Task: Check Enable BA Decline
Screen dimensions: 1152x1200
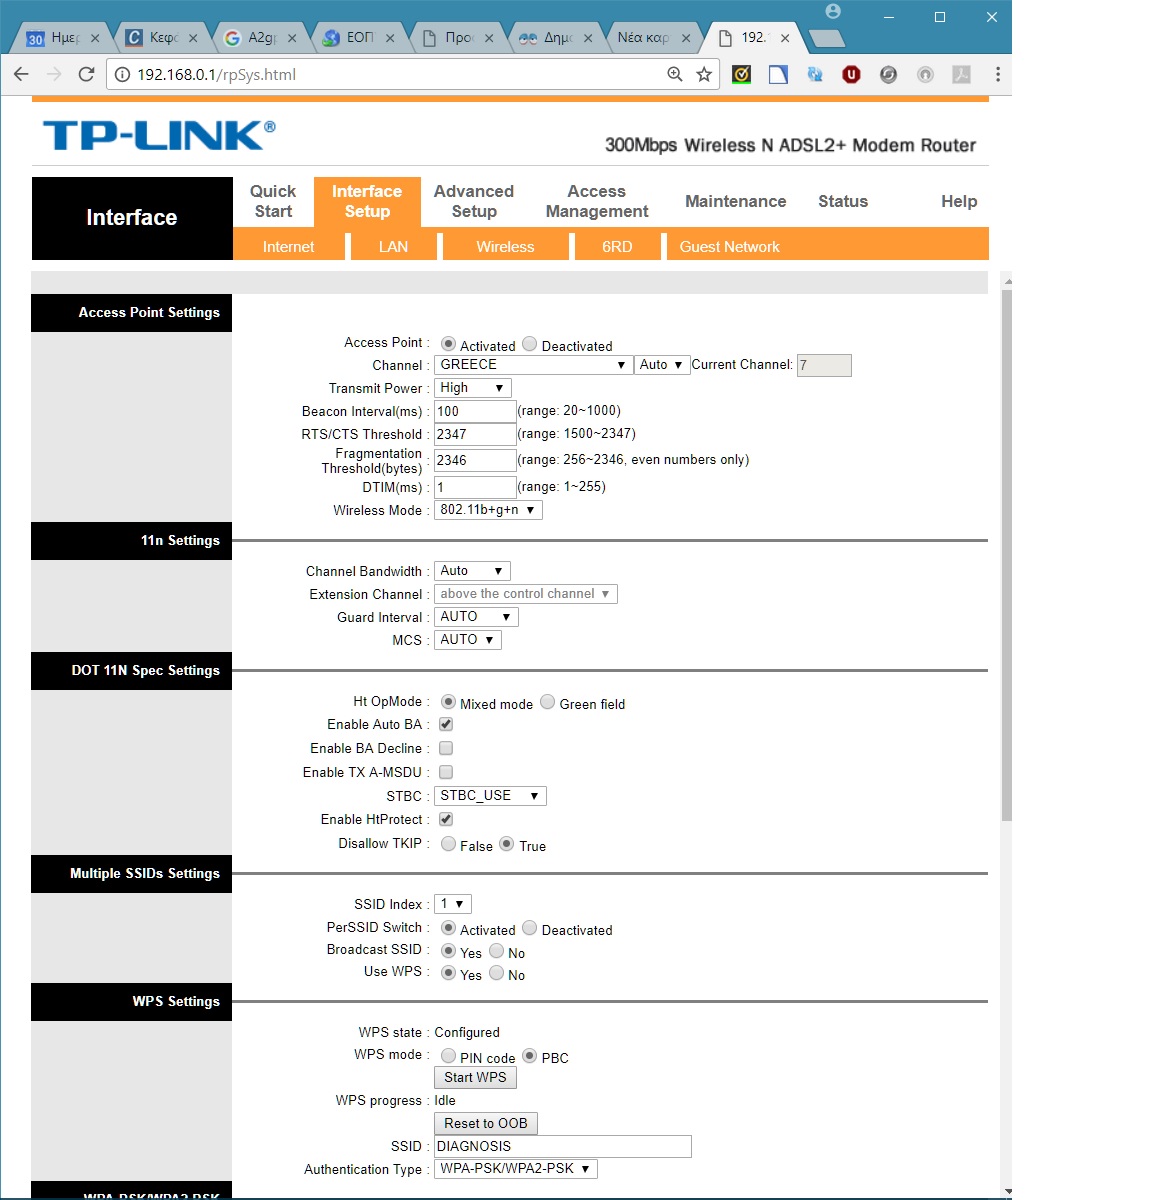Action: click(x=446, y=748)
